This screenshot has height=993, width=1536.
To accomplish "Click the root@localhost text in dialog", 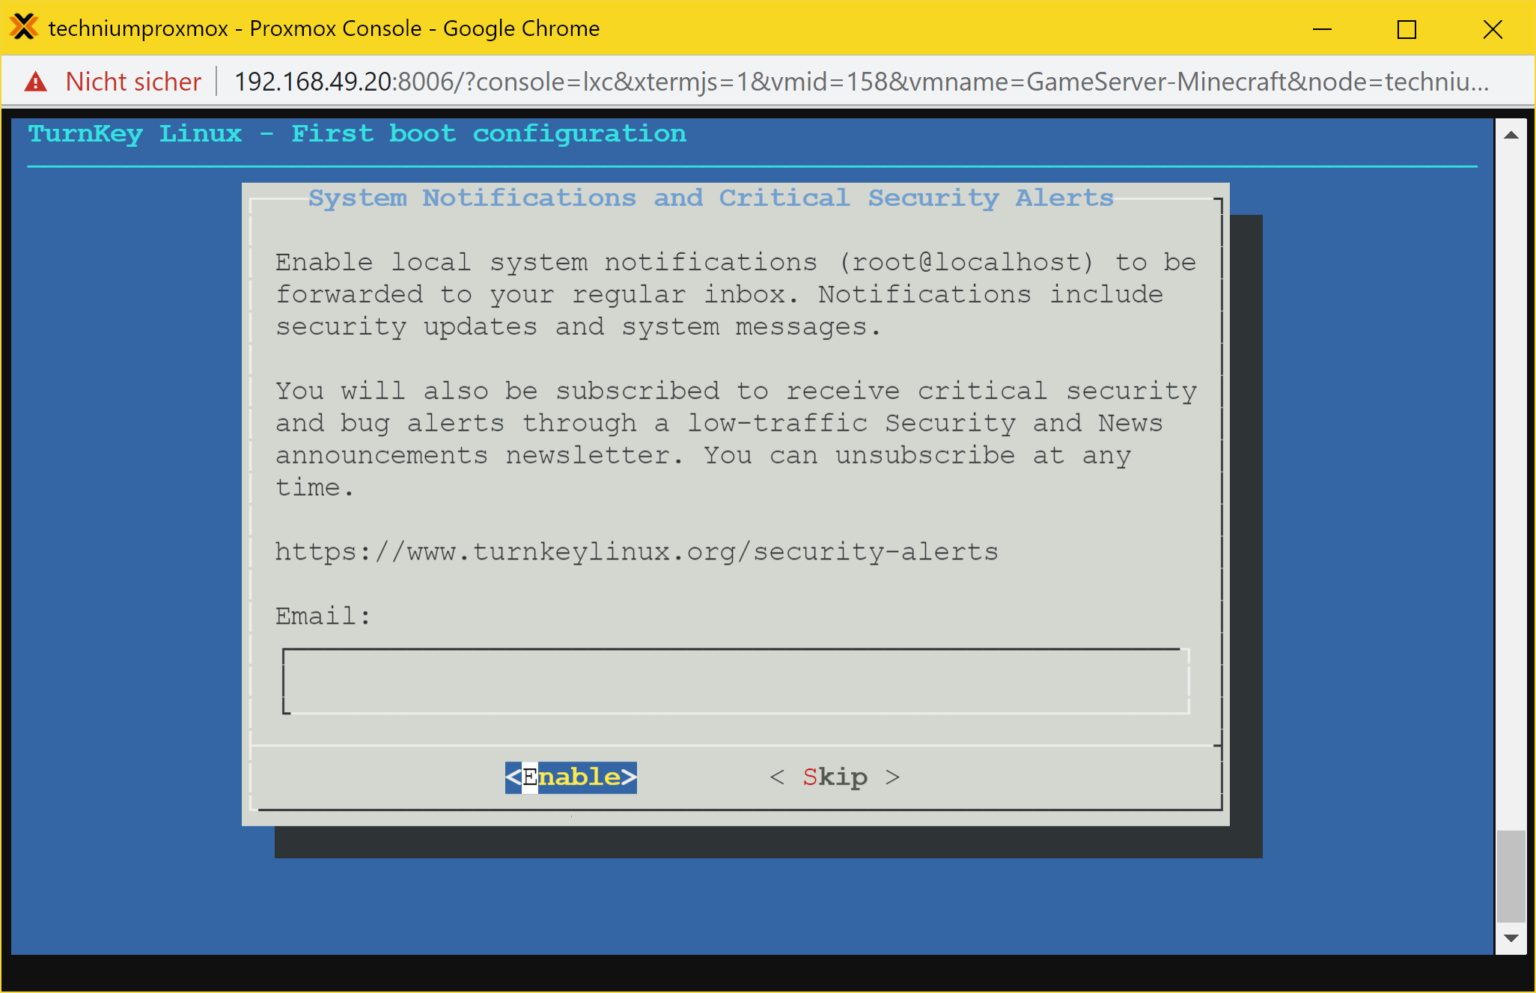I will point(966,263).
